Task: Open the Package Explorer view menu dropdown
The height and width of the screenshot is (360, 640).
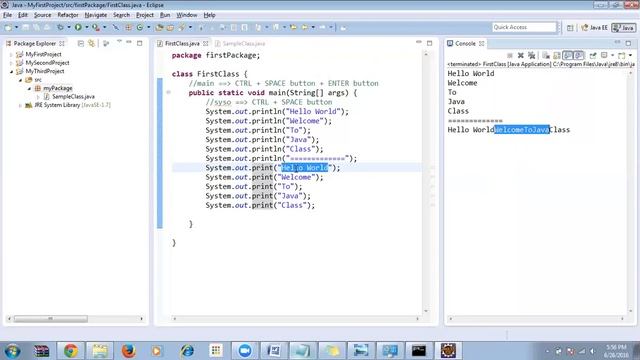Action: tap(119, 42)
